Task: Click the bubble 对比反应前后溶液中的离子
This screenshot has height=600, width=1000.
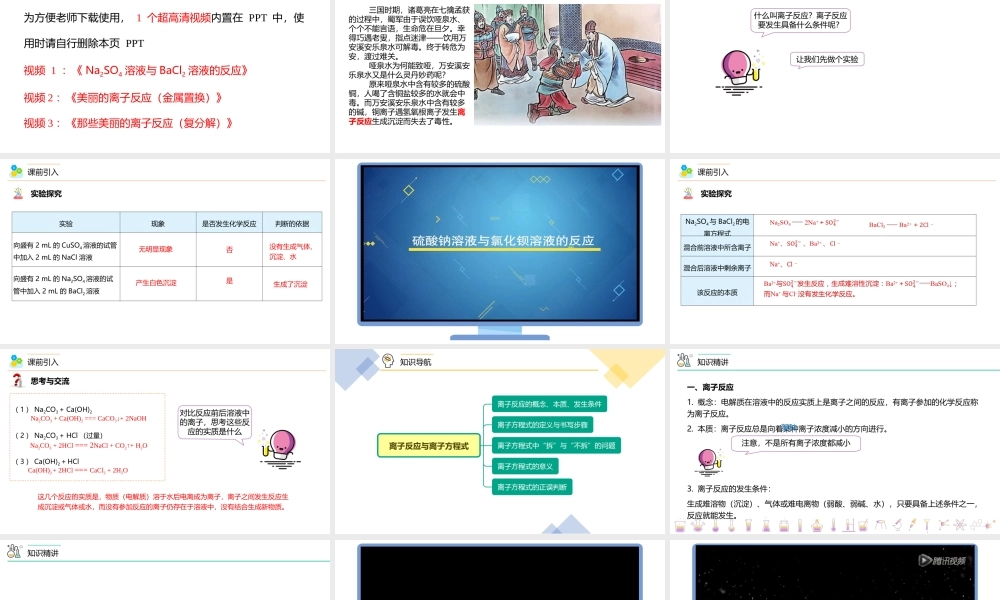Action: point(214,422)
